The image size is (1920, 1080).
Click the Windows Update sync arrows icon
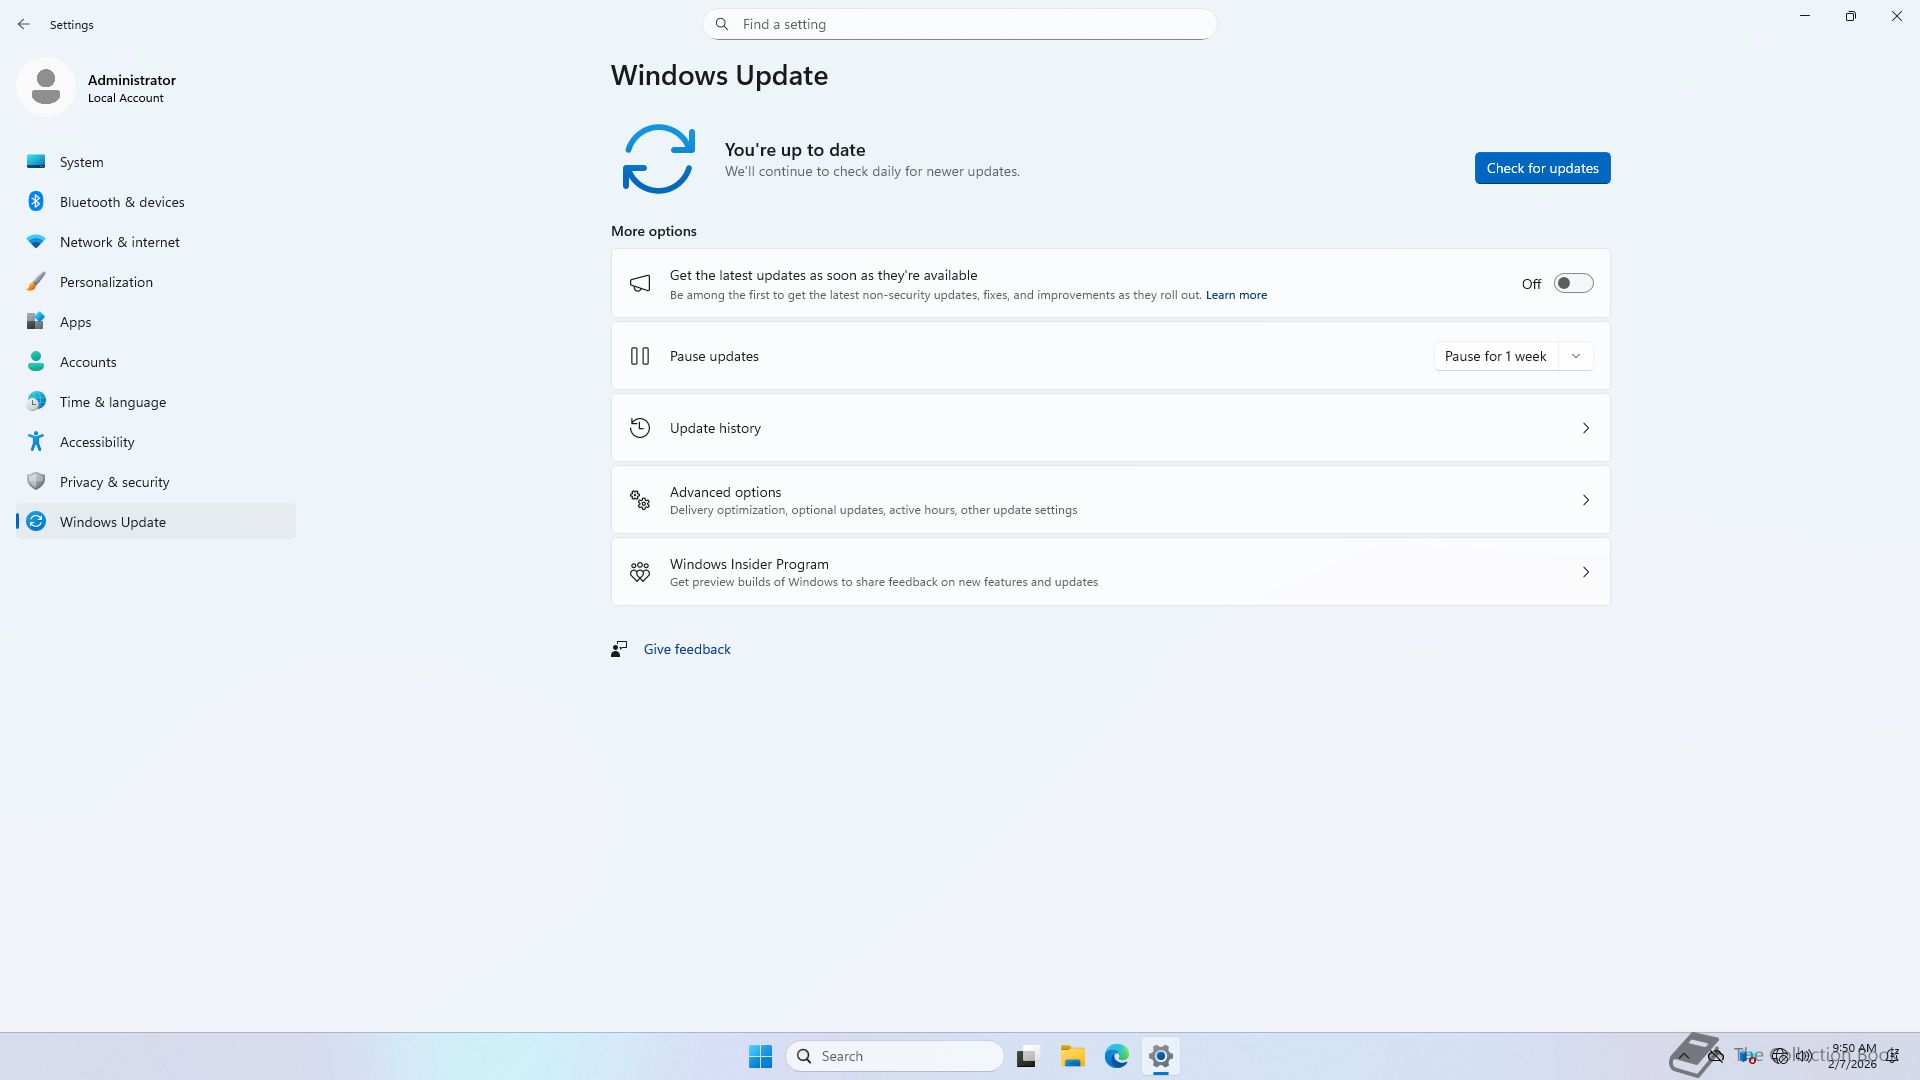[658, 159]
